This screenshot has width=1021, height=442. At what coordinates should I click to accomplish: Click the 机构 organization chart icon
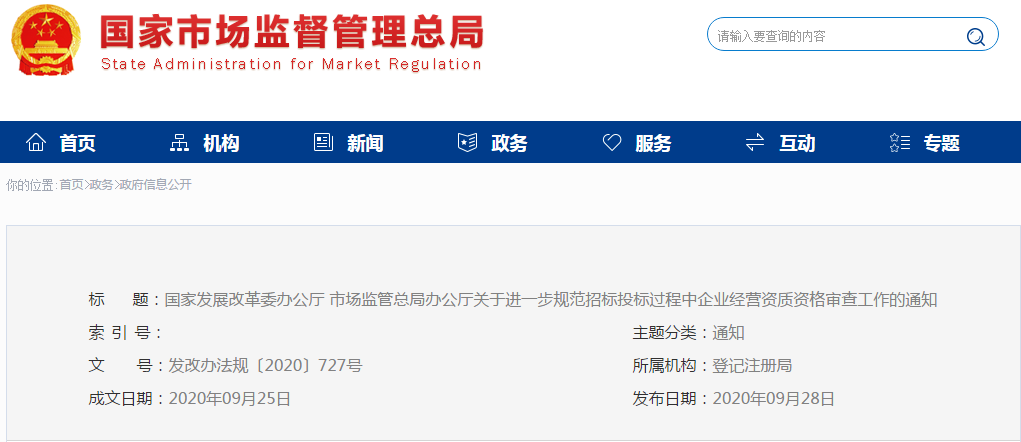[x=179, y=142]
